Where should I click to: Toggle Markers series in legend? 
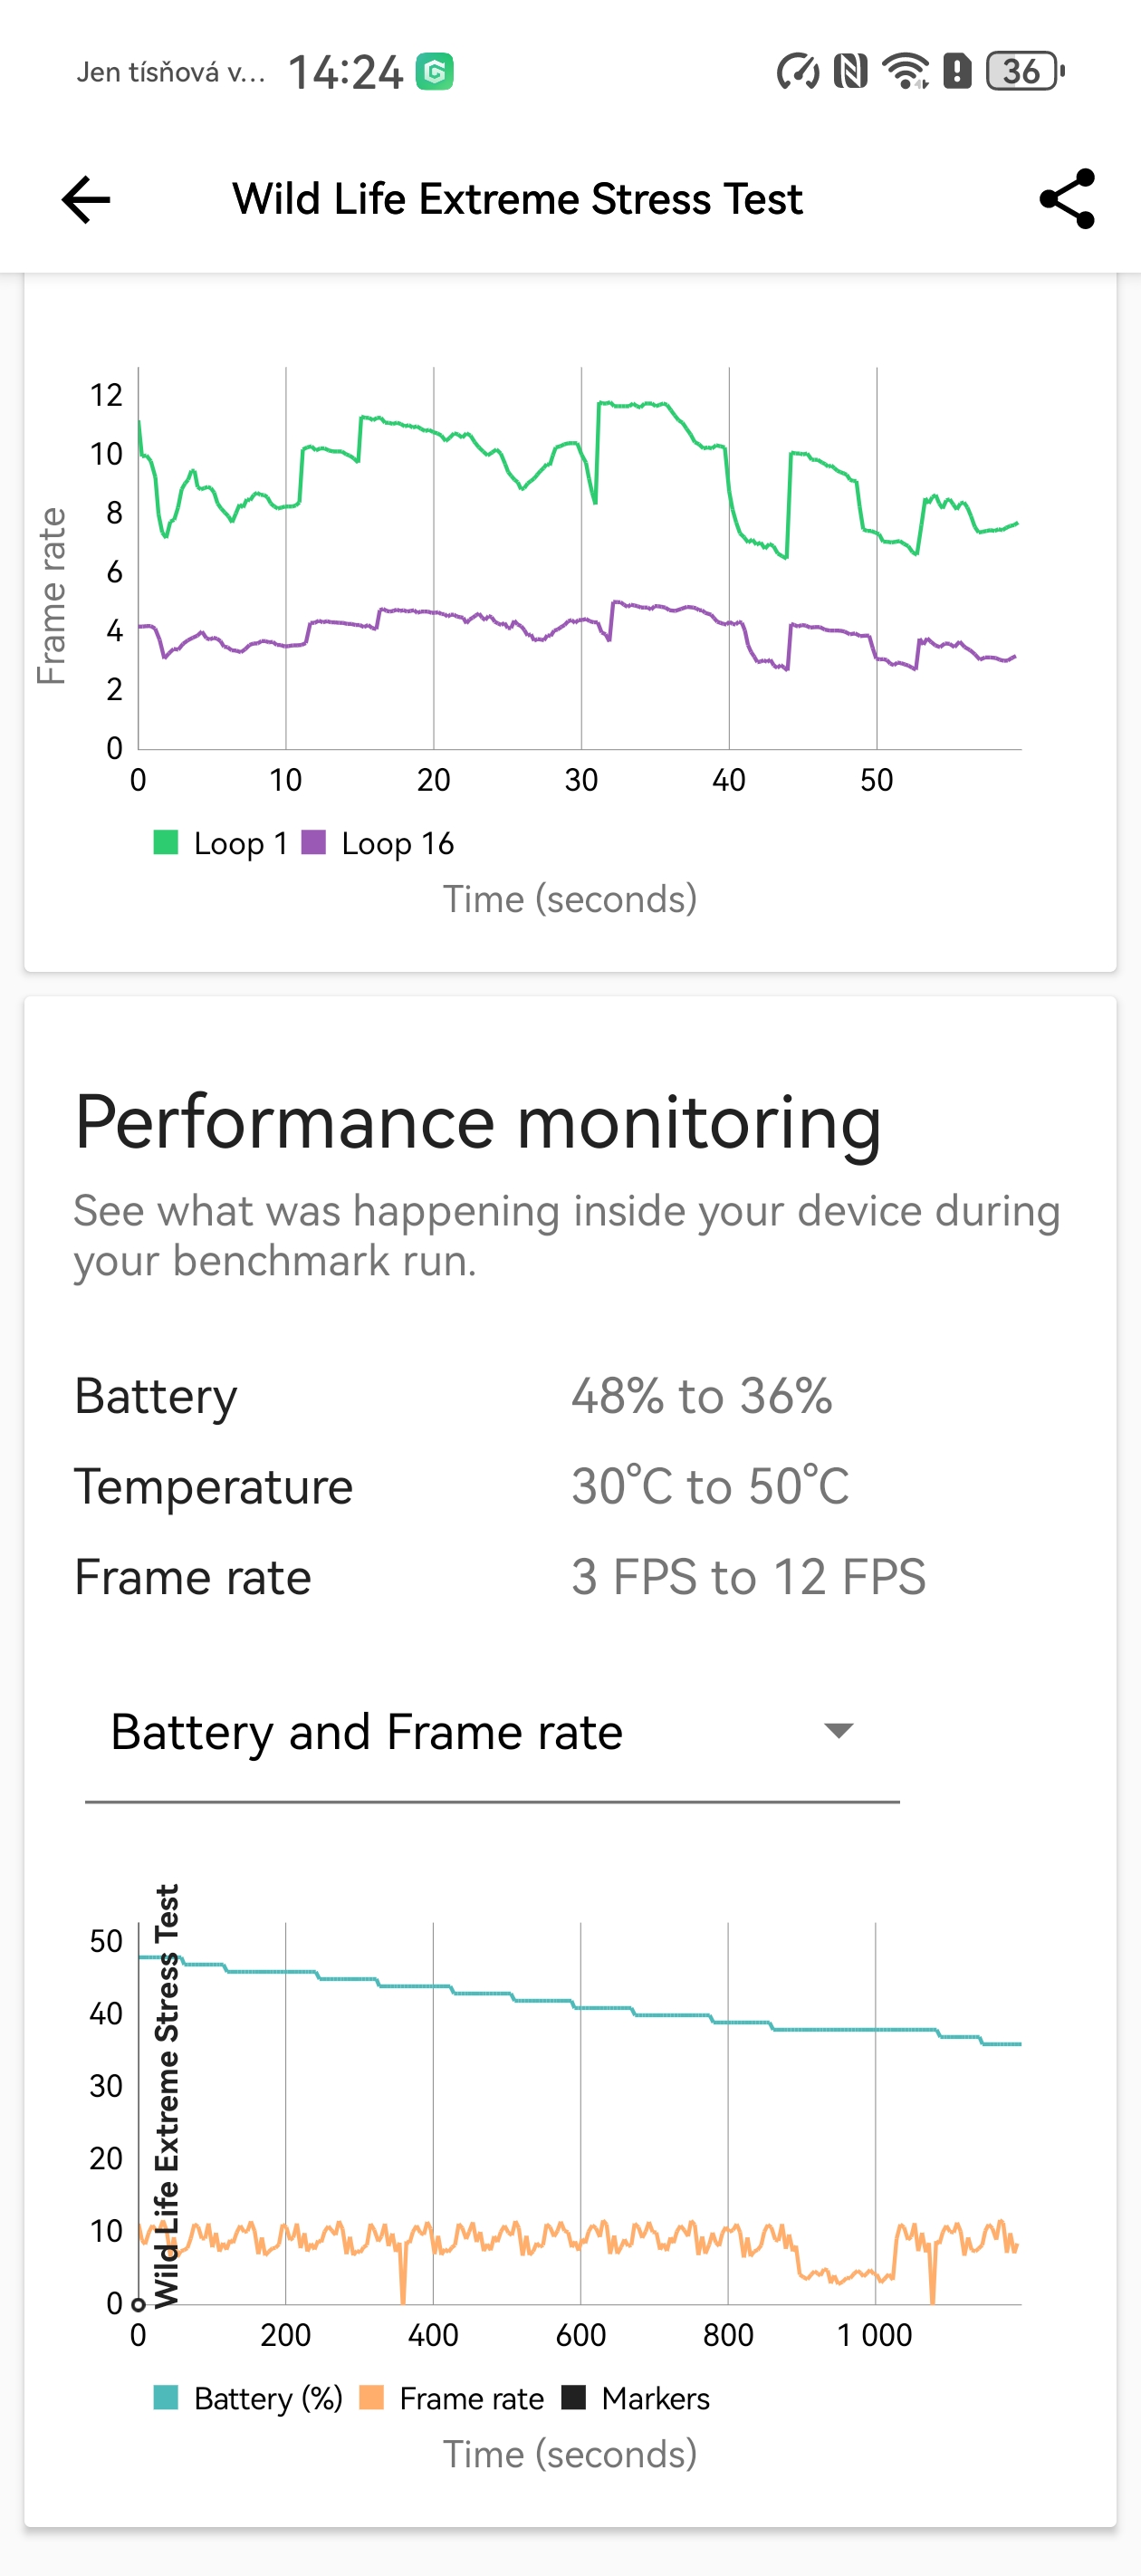[x=636, y=2398]
